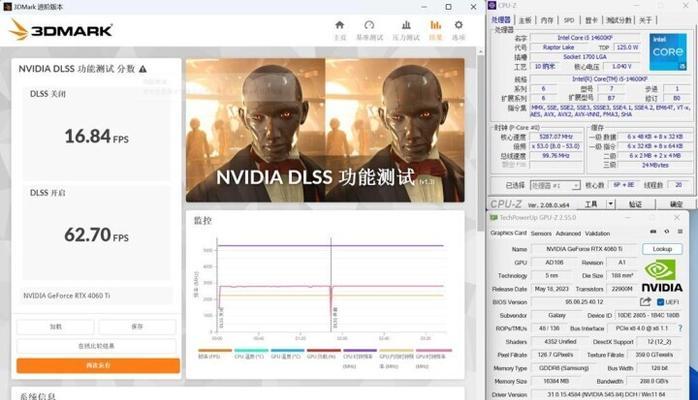Open the 3DMark benchmark tests gauge icon
The image size is (698, 400).
coord(369,25)
